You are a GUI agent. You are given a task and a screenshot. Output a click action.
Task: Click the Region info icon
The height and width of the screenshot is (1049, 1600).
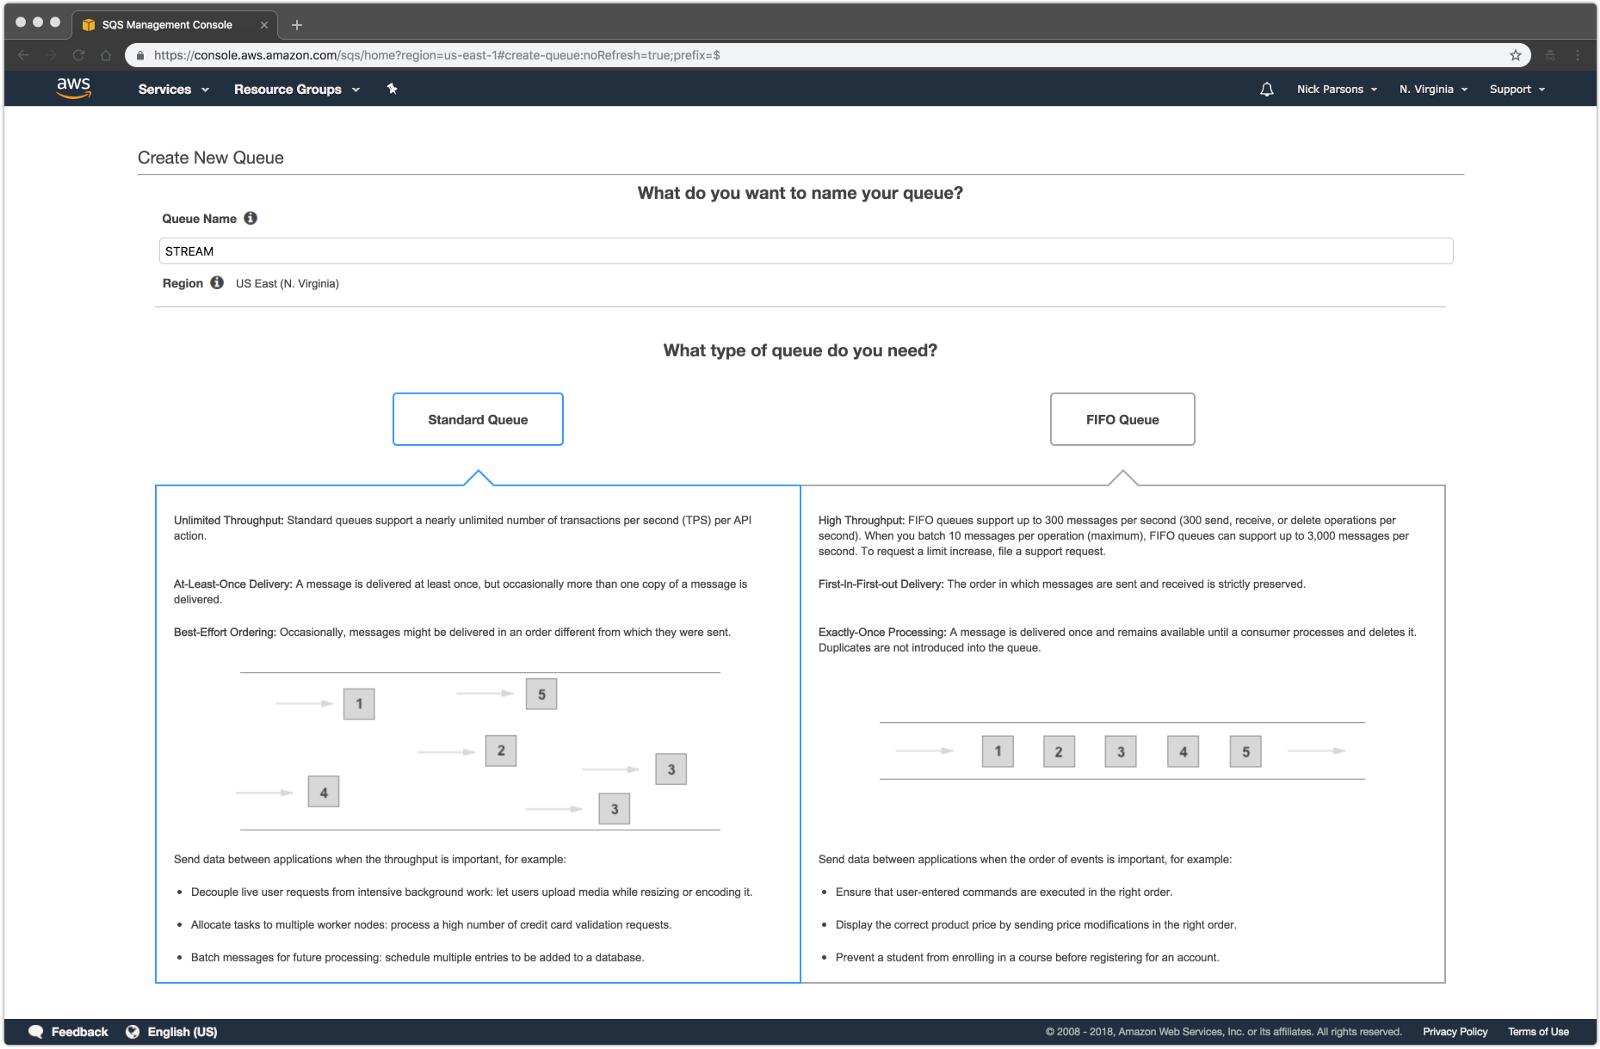217,283
